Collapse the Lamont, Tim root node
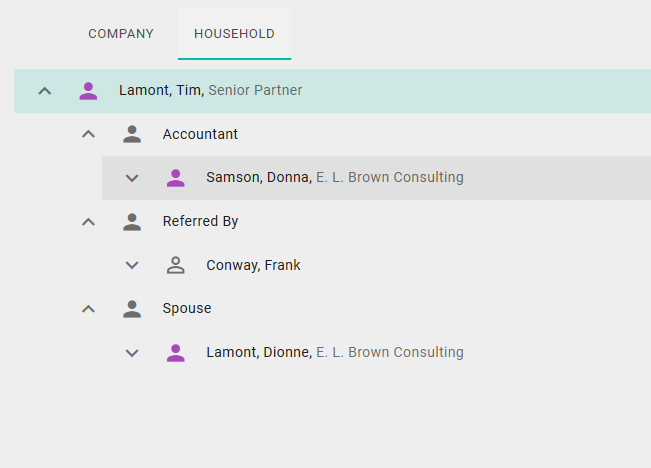651x468 pixels. tap(44, 91)
